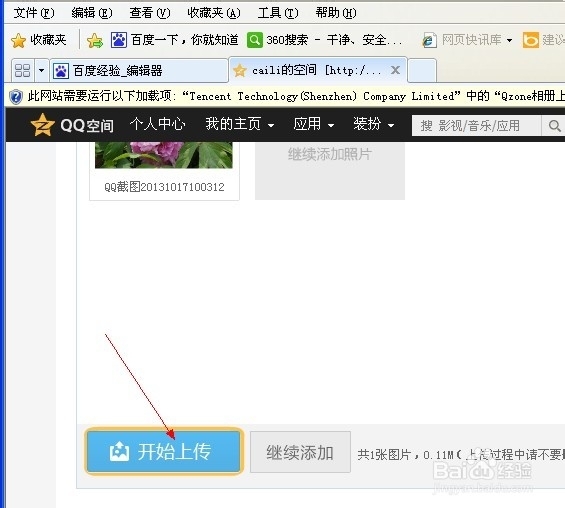
Task: Click the 开始上传 button
Action: tap(164, 451)
